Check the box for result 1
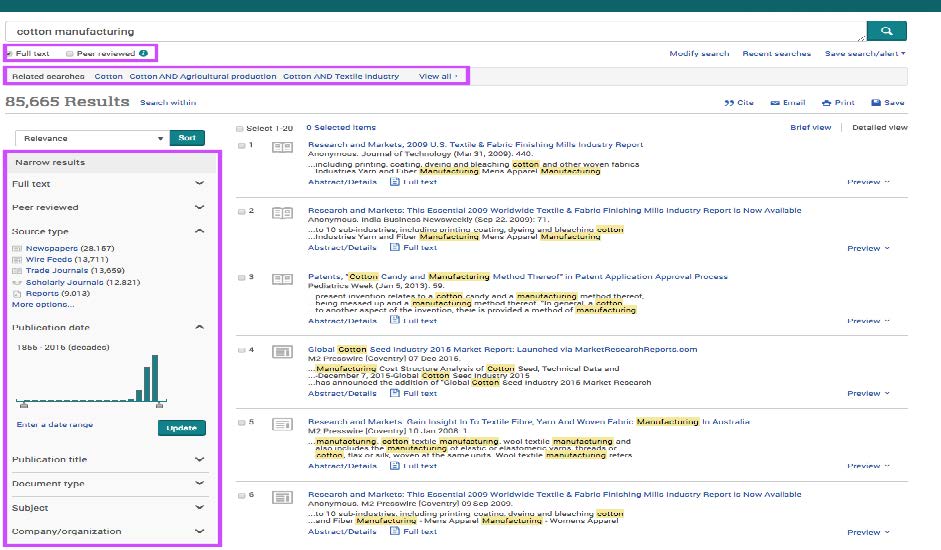941x550 pixels. (241, 145)
